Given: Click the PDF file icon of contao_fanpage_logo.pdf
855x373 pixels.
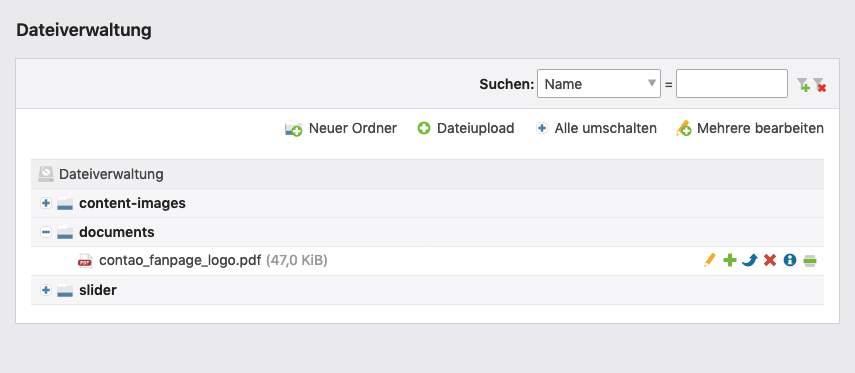Looking at the screenshot, I should [x=85, y=261].
